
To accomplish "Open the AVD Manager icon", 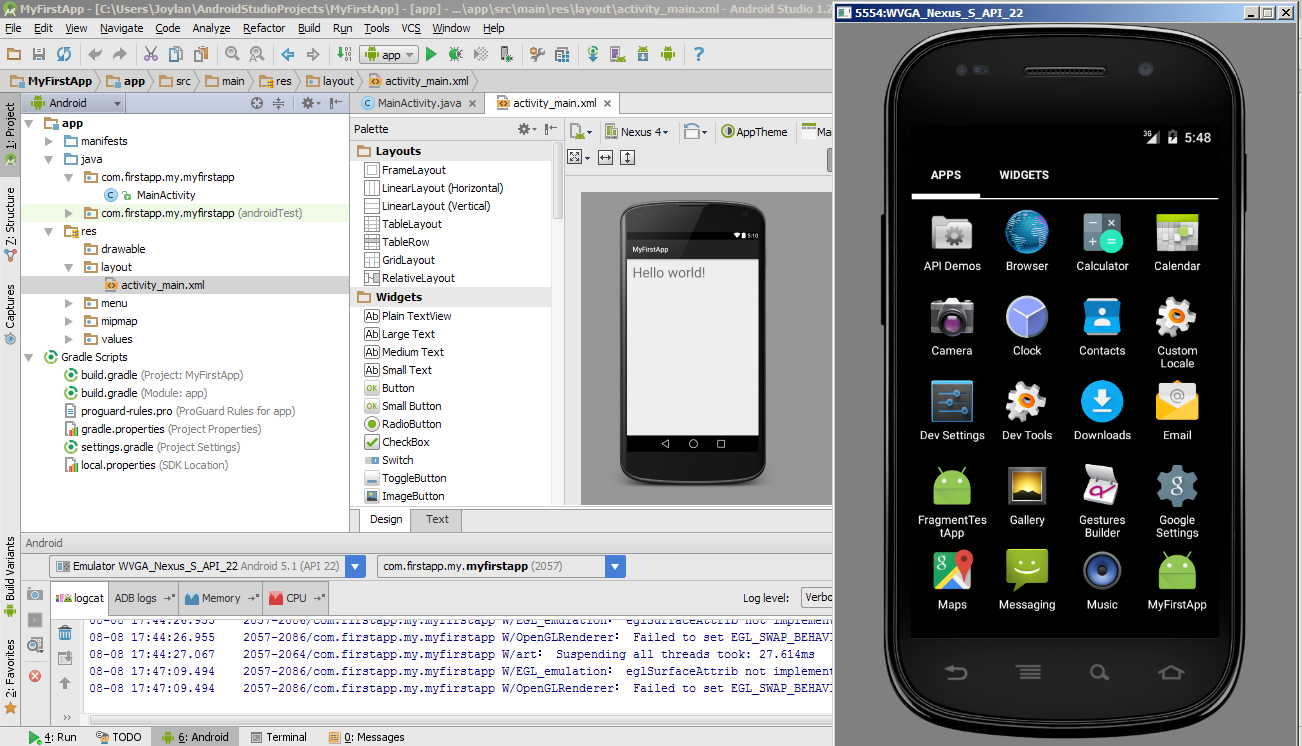I will pos(618,54).
